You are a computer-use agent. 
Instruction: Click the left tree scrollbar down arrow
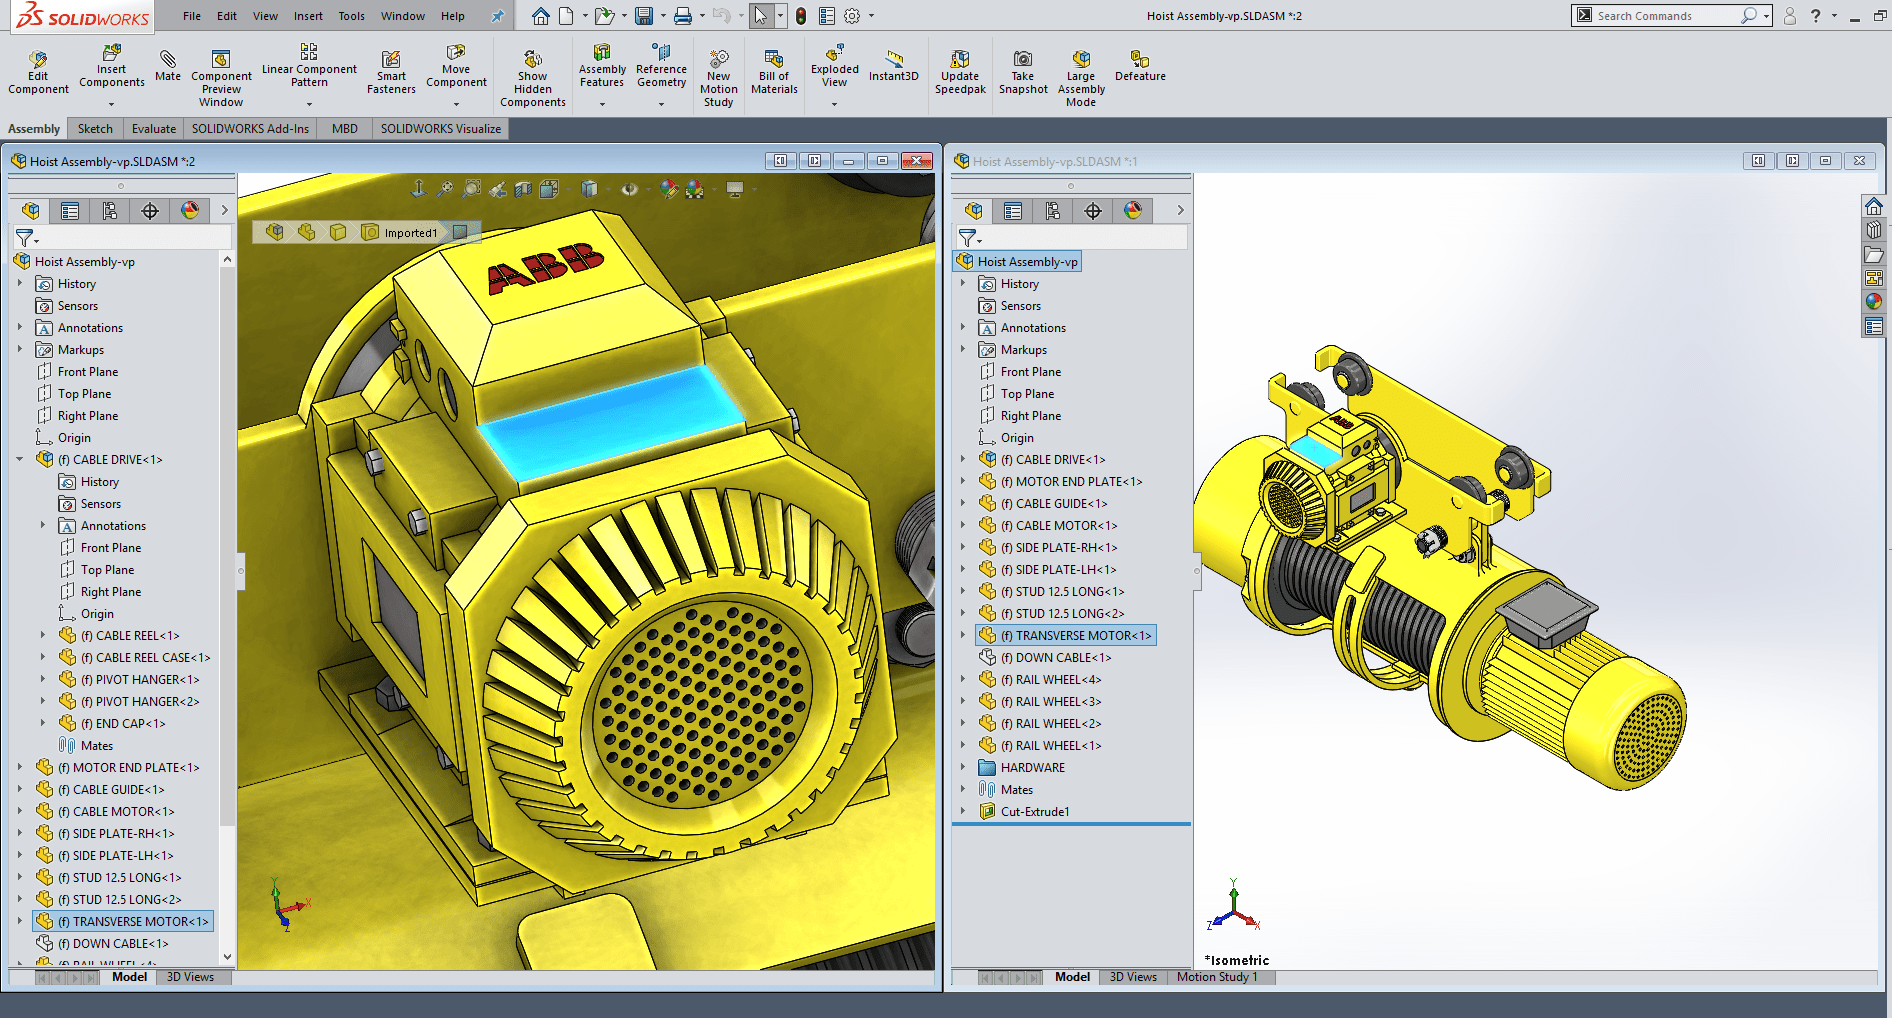[227, 957]
